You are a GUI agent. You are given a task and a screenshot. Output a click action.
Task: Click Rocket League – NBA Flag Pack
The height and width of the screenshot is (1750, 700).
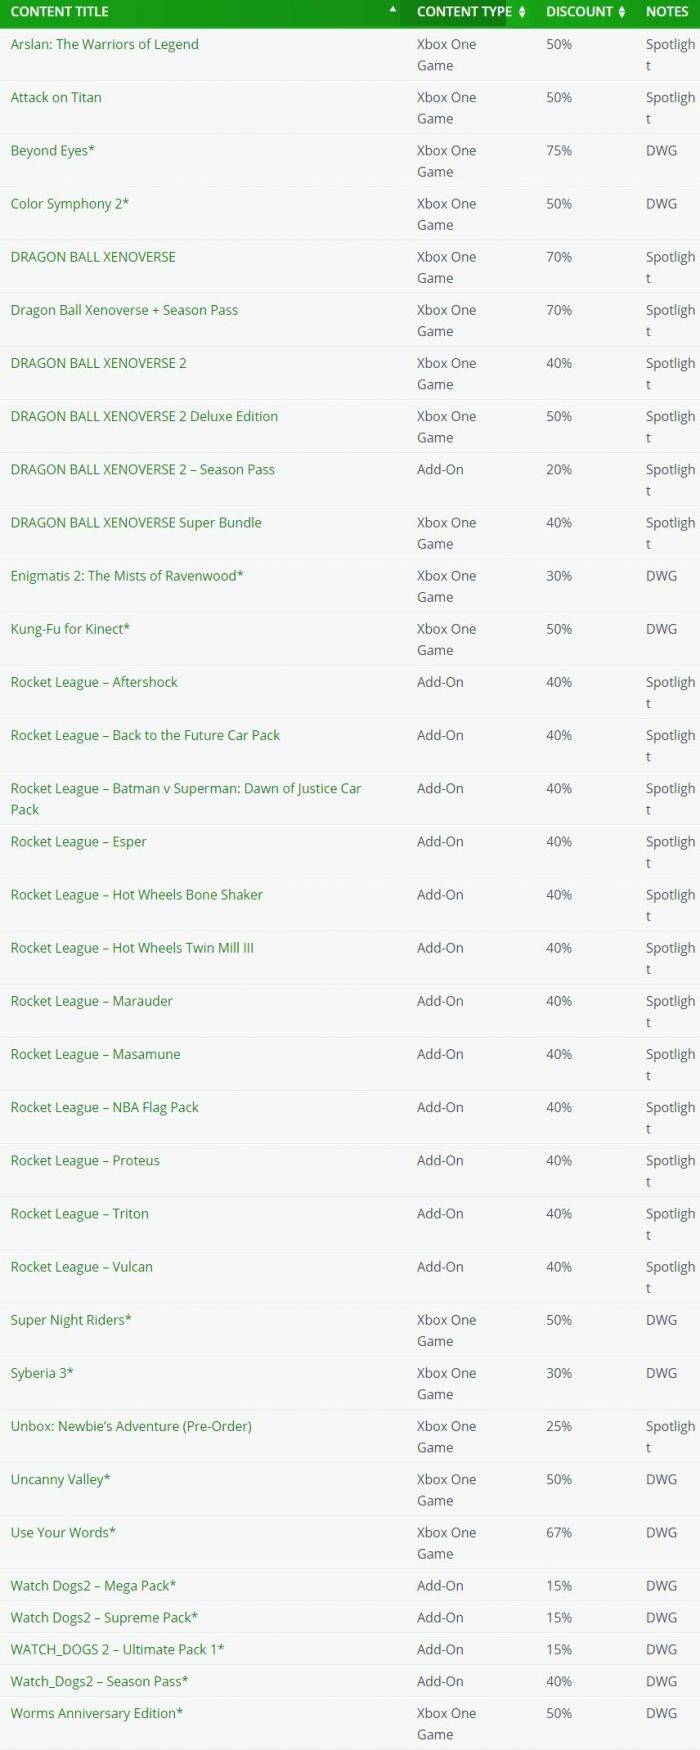(x=104, y=1107)
